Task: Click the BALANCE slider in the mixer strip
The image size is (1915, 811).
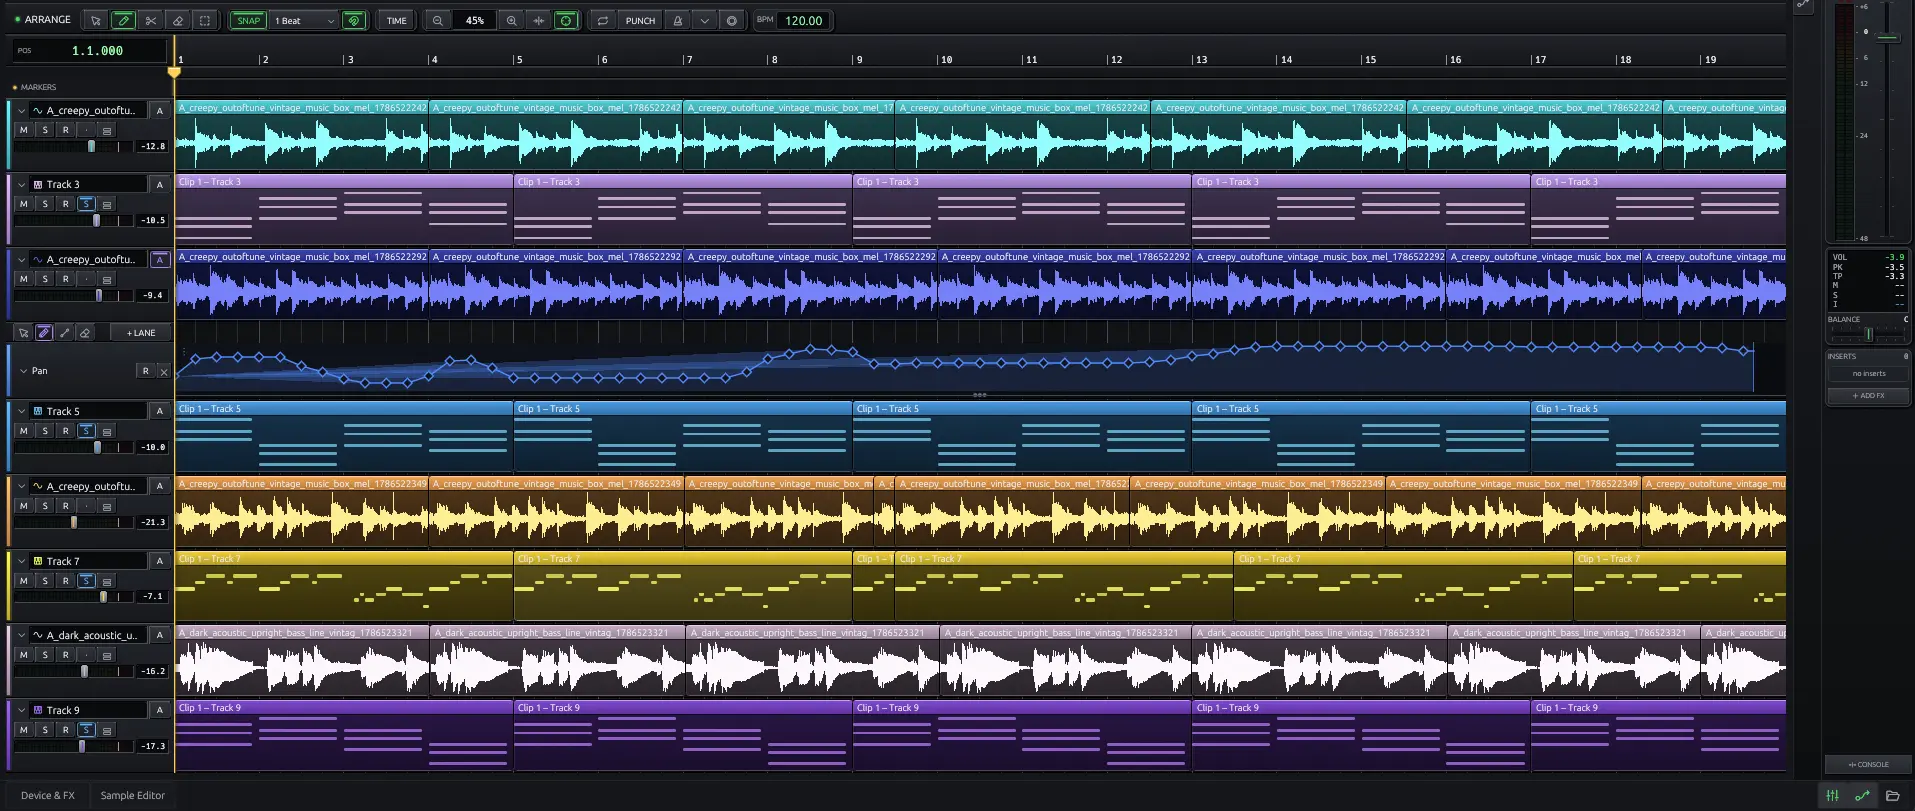Action: [1868, 334]
